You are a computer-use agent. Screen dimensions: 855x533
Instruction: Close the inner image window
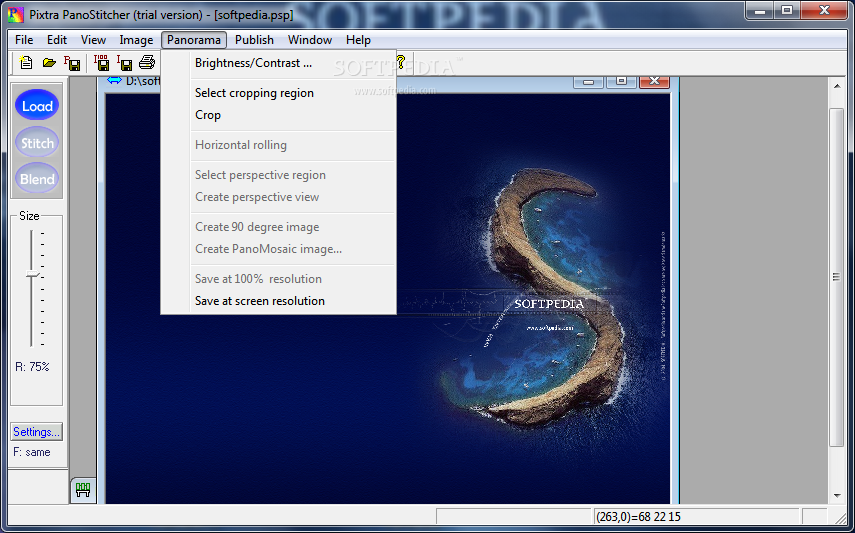coord(654,81)
